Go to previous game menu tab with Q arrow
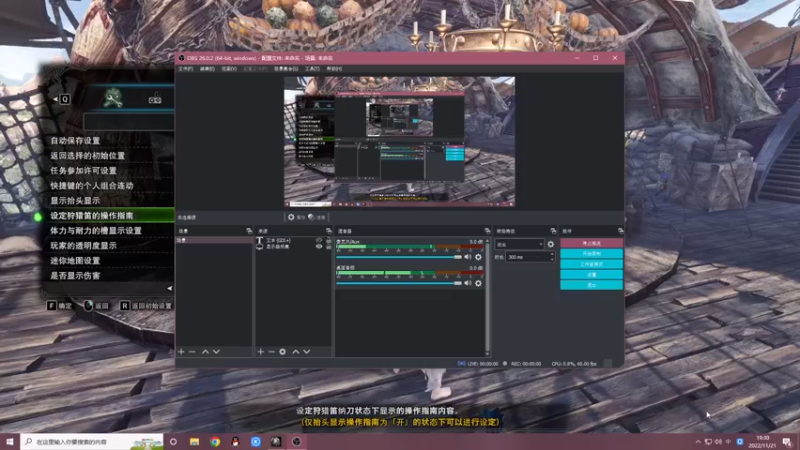This screenshot has width=800, height=450. click(56, 99)
